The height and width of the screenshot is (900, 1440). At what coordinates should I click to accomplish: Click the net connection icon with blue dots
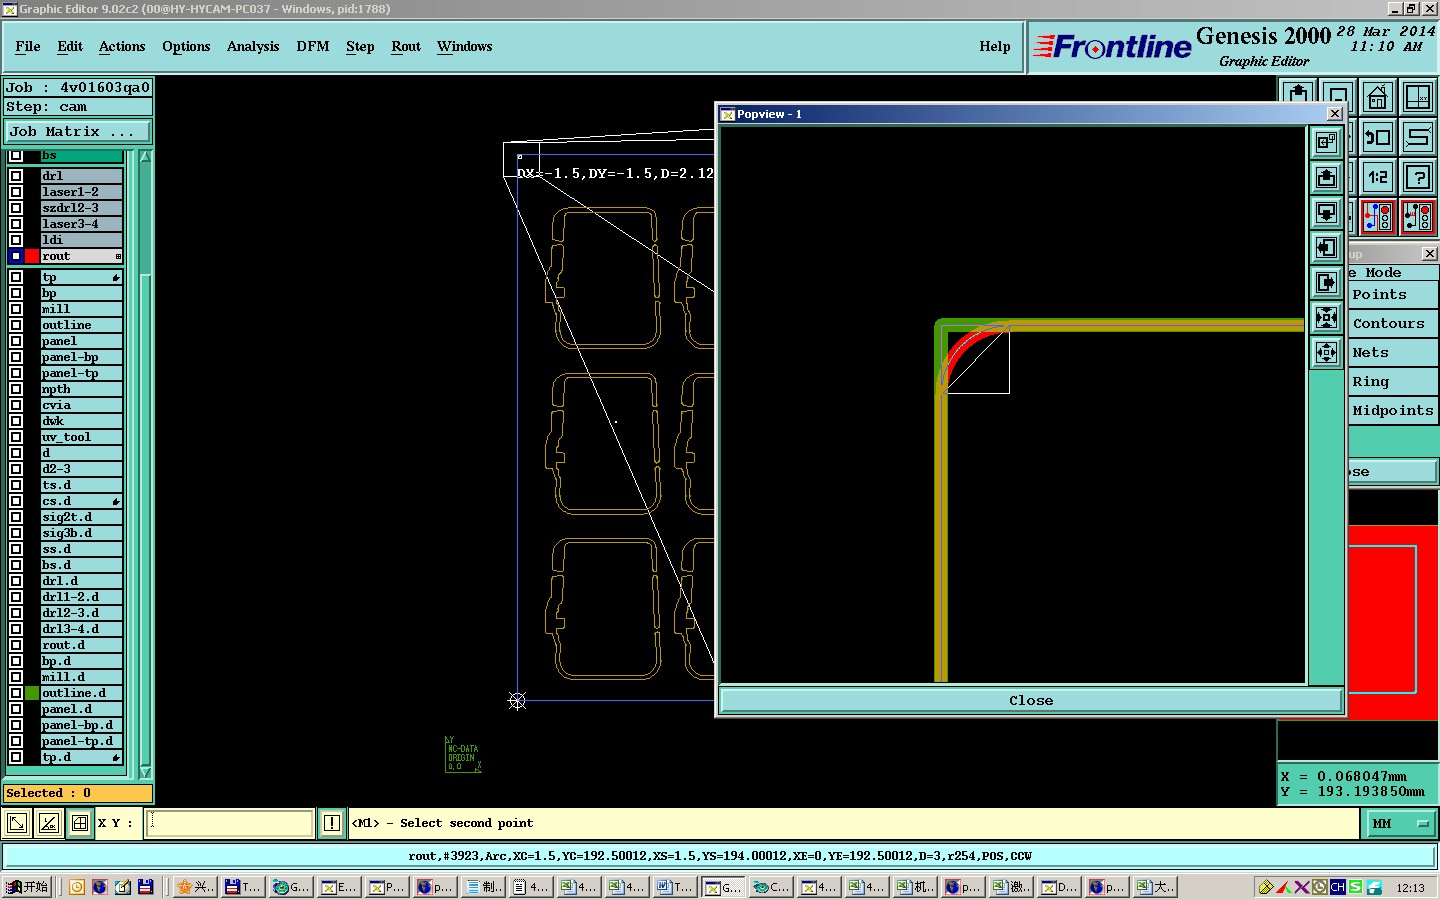1377,217
